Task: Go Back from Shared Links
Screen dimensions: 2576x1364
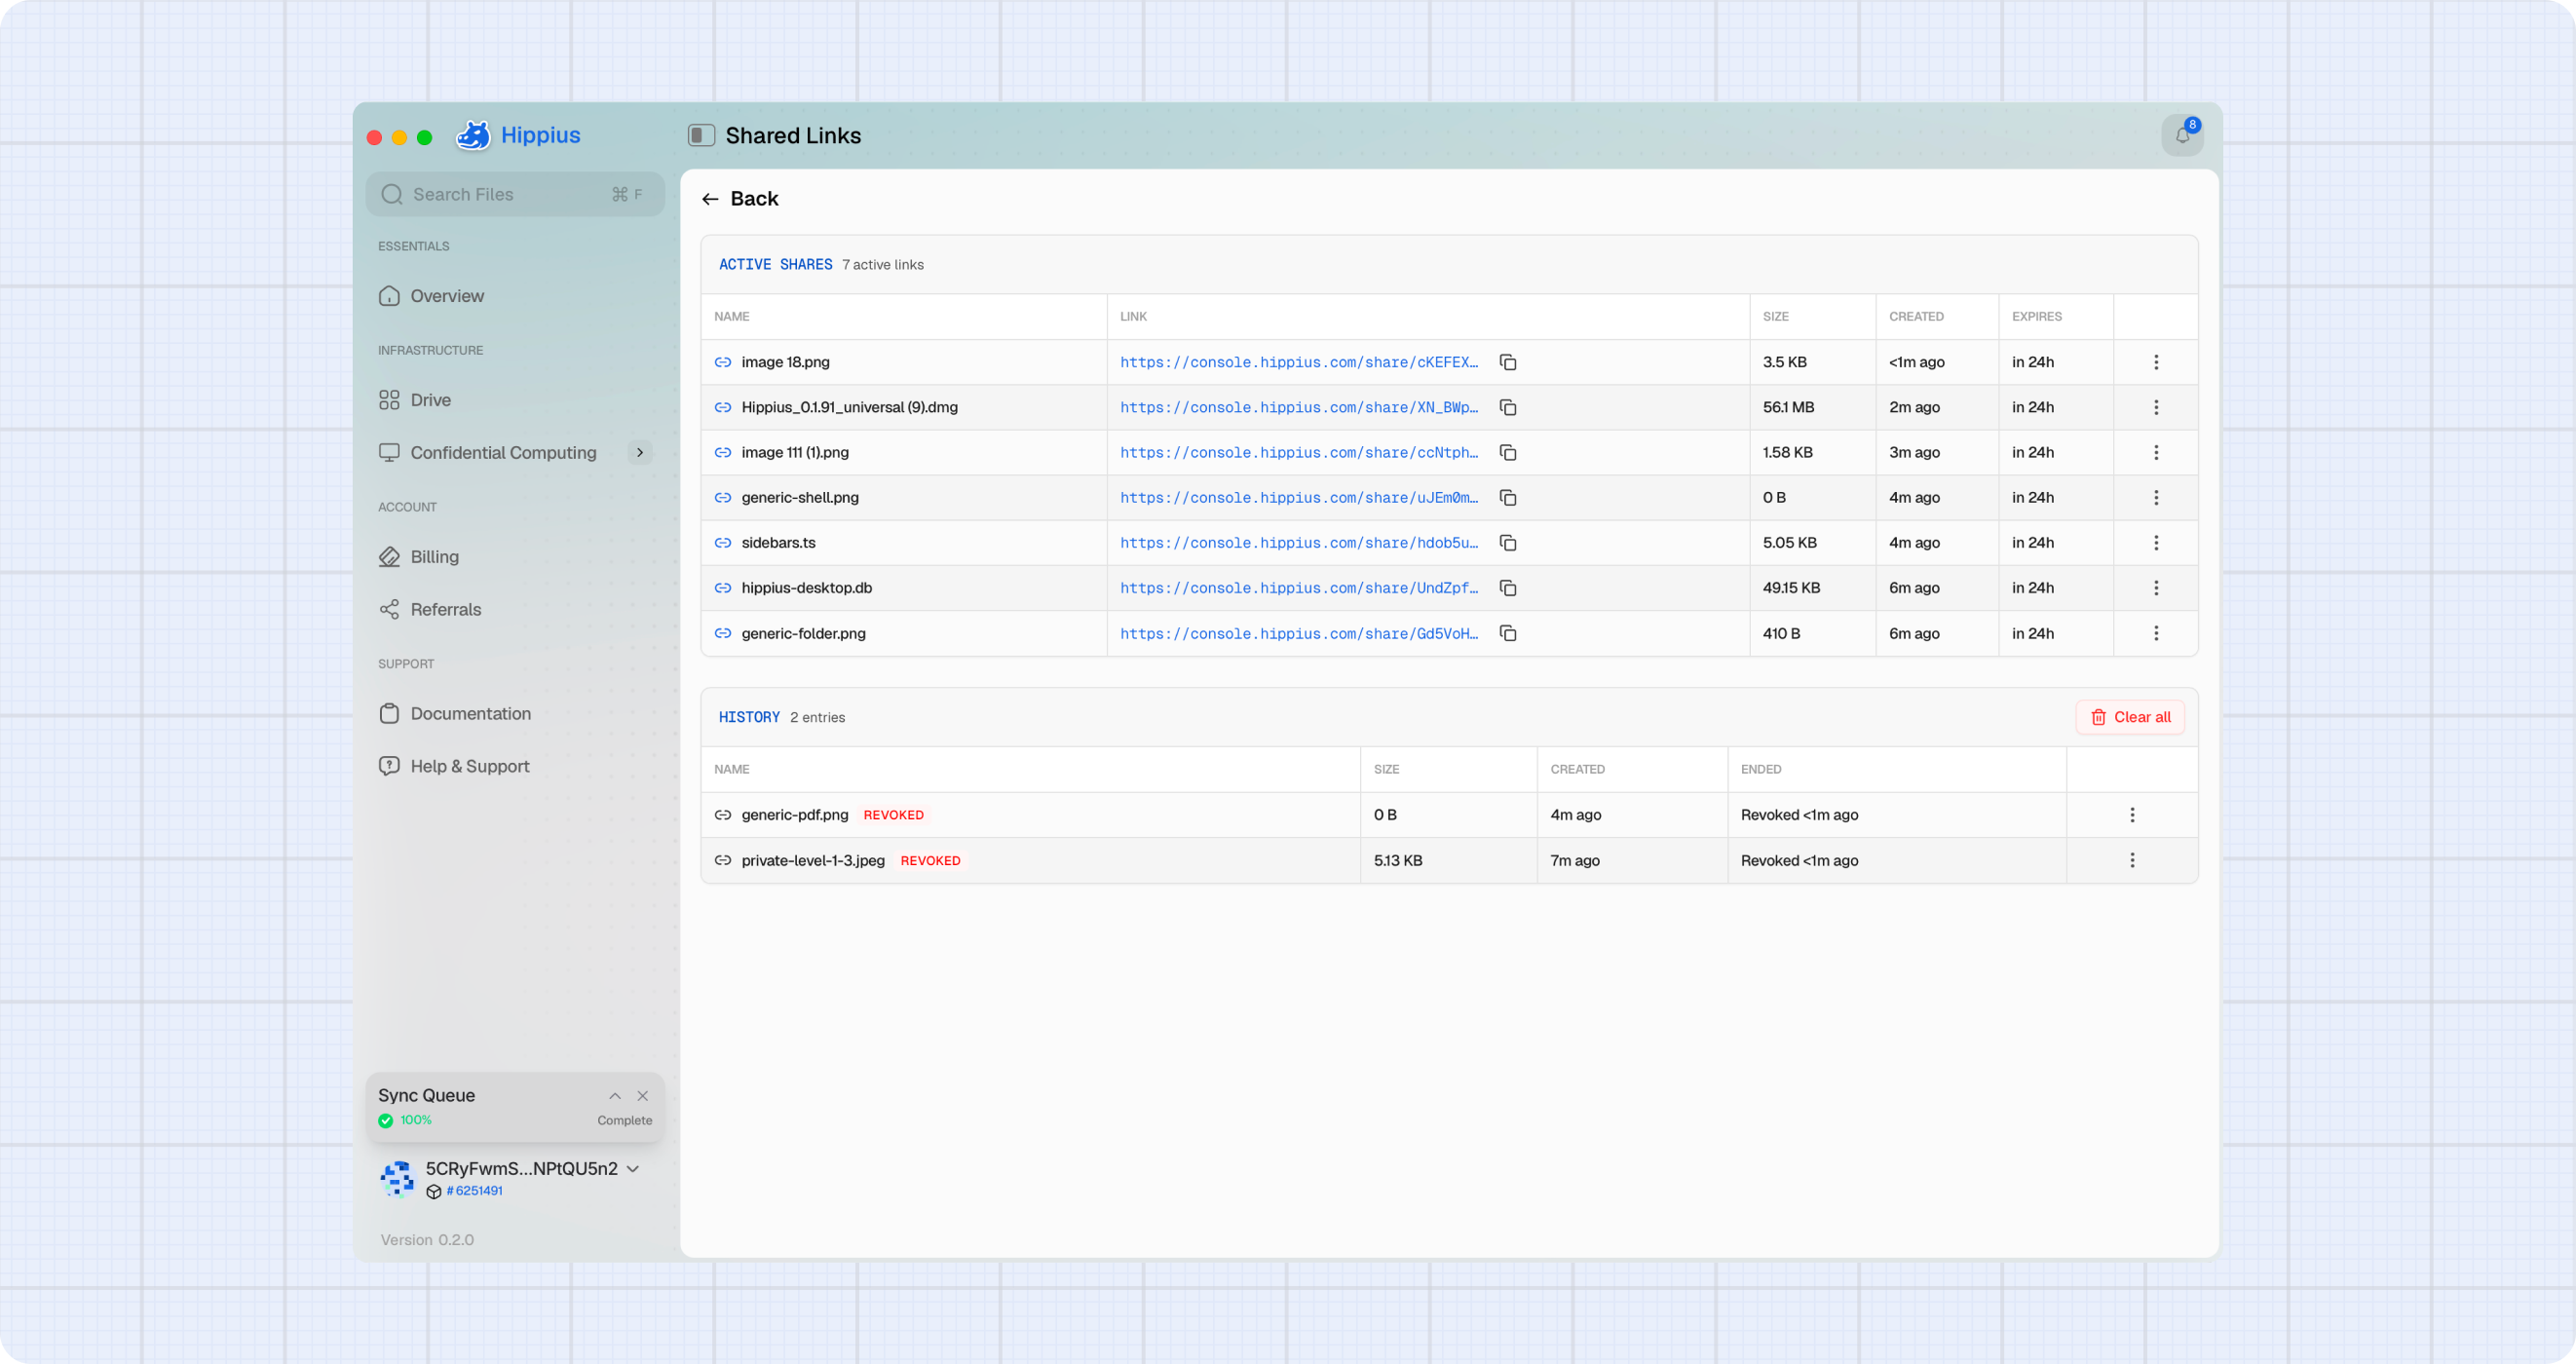Action: click(740, 199)
